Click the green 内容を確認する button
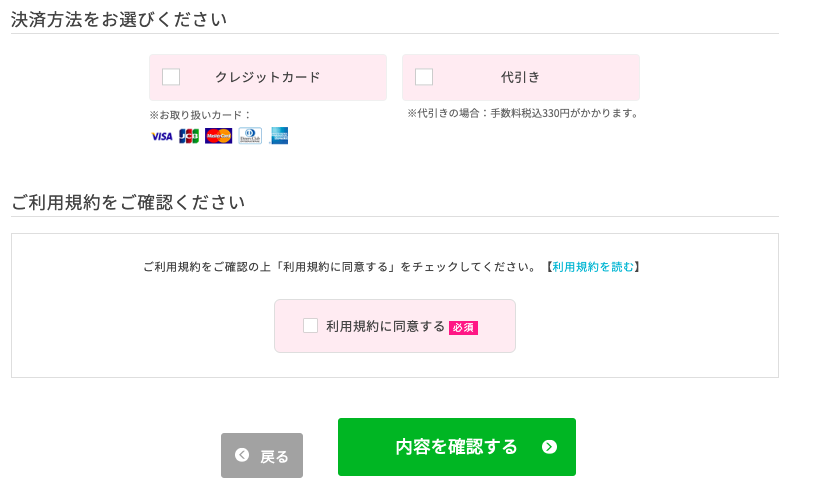 point(457,447)
